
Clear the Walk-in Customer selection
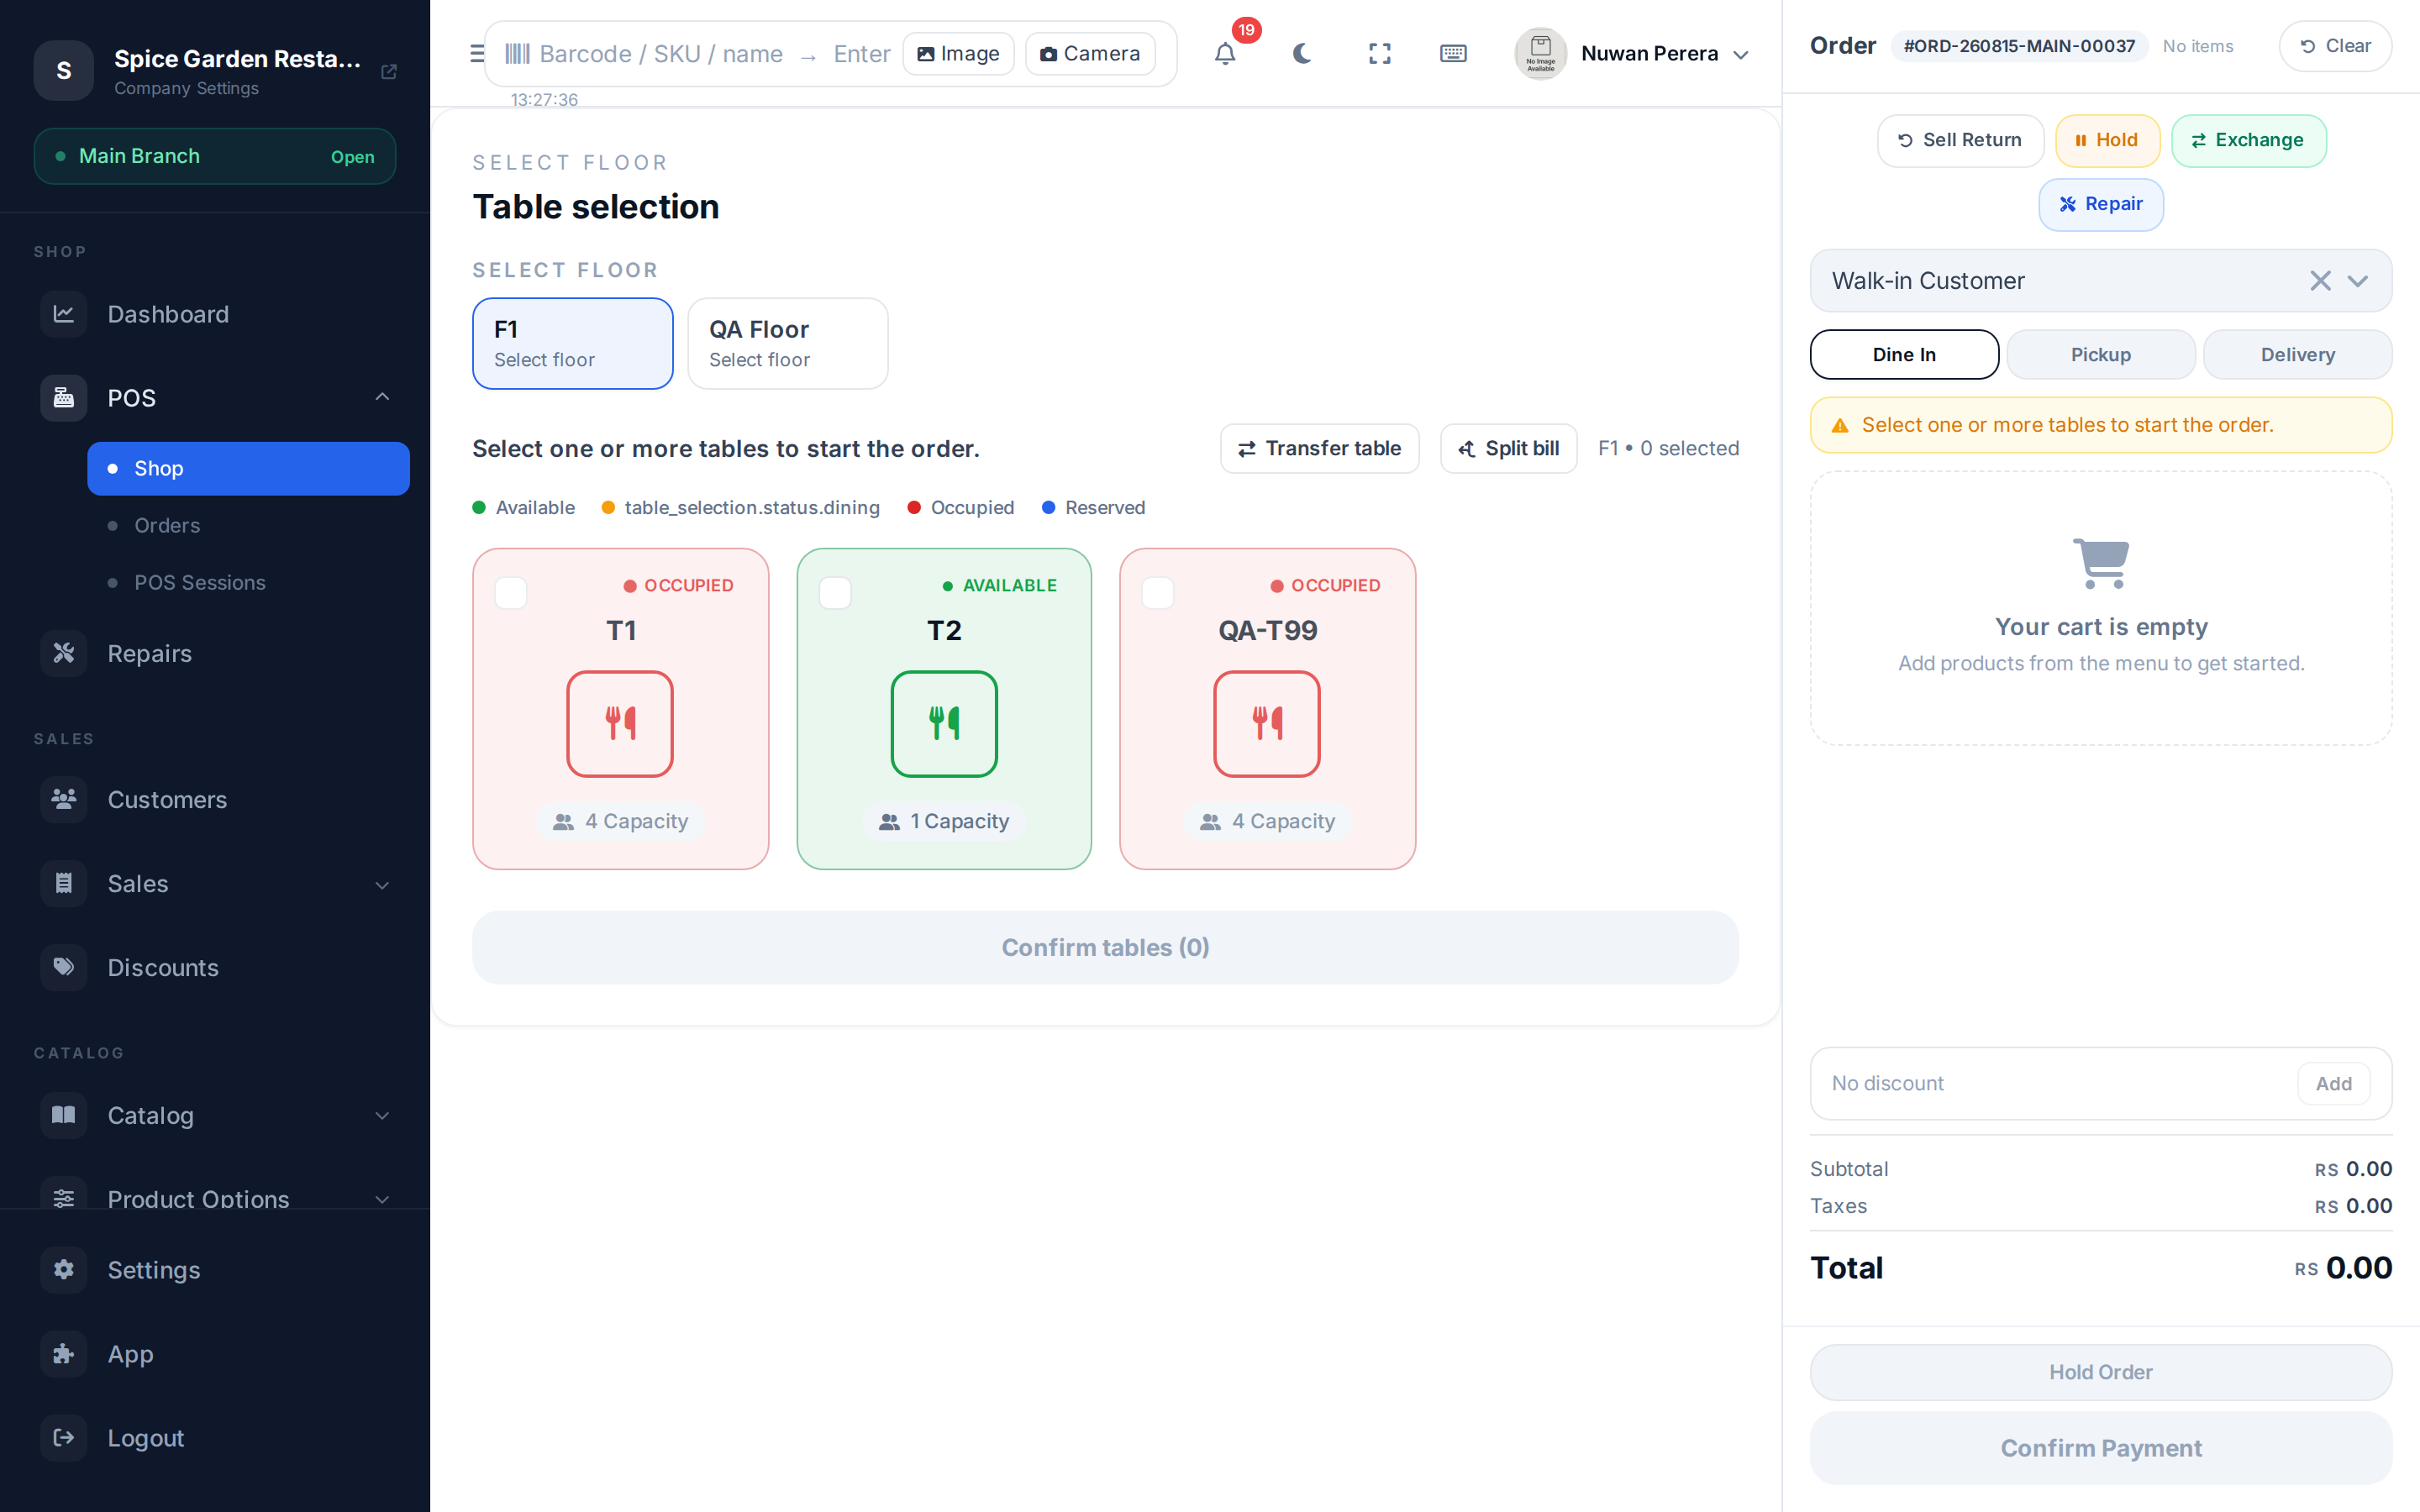(x=2320, y=281)
